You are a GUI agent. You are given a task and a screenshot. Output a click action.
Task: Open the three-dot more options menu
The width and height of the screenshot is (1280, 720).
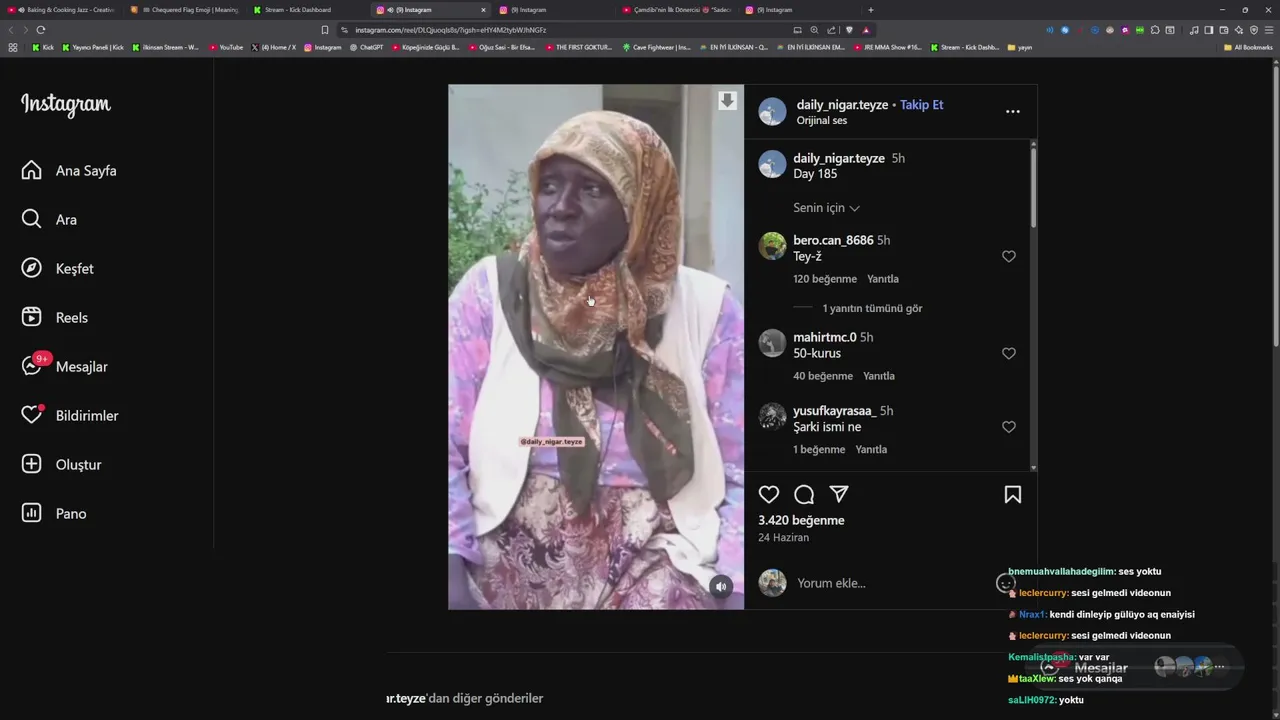(x=1013, y=112)
